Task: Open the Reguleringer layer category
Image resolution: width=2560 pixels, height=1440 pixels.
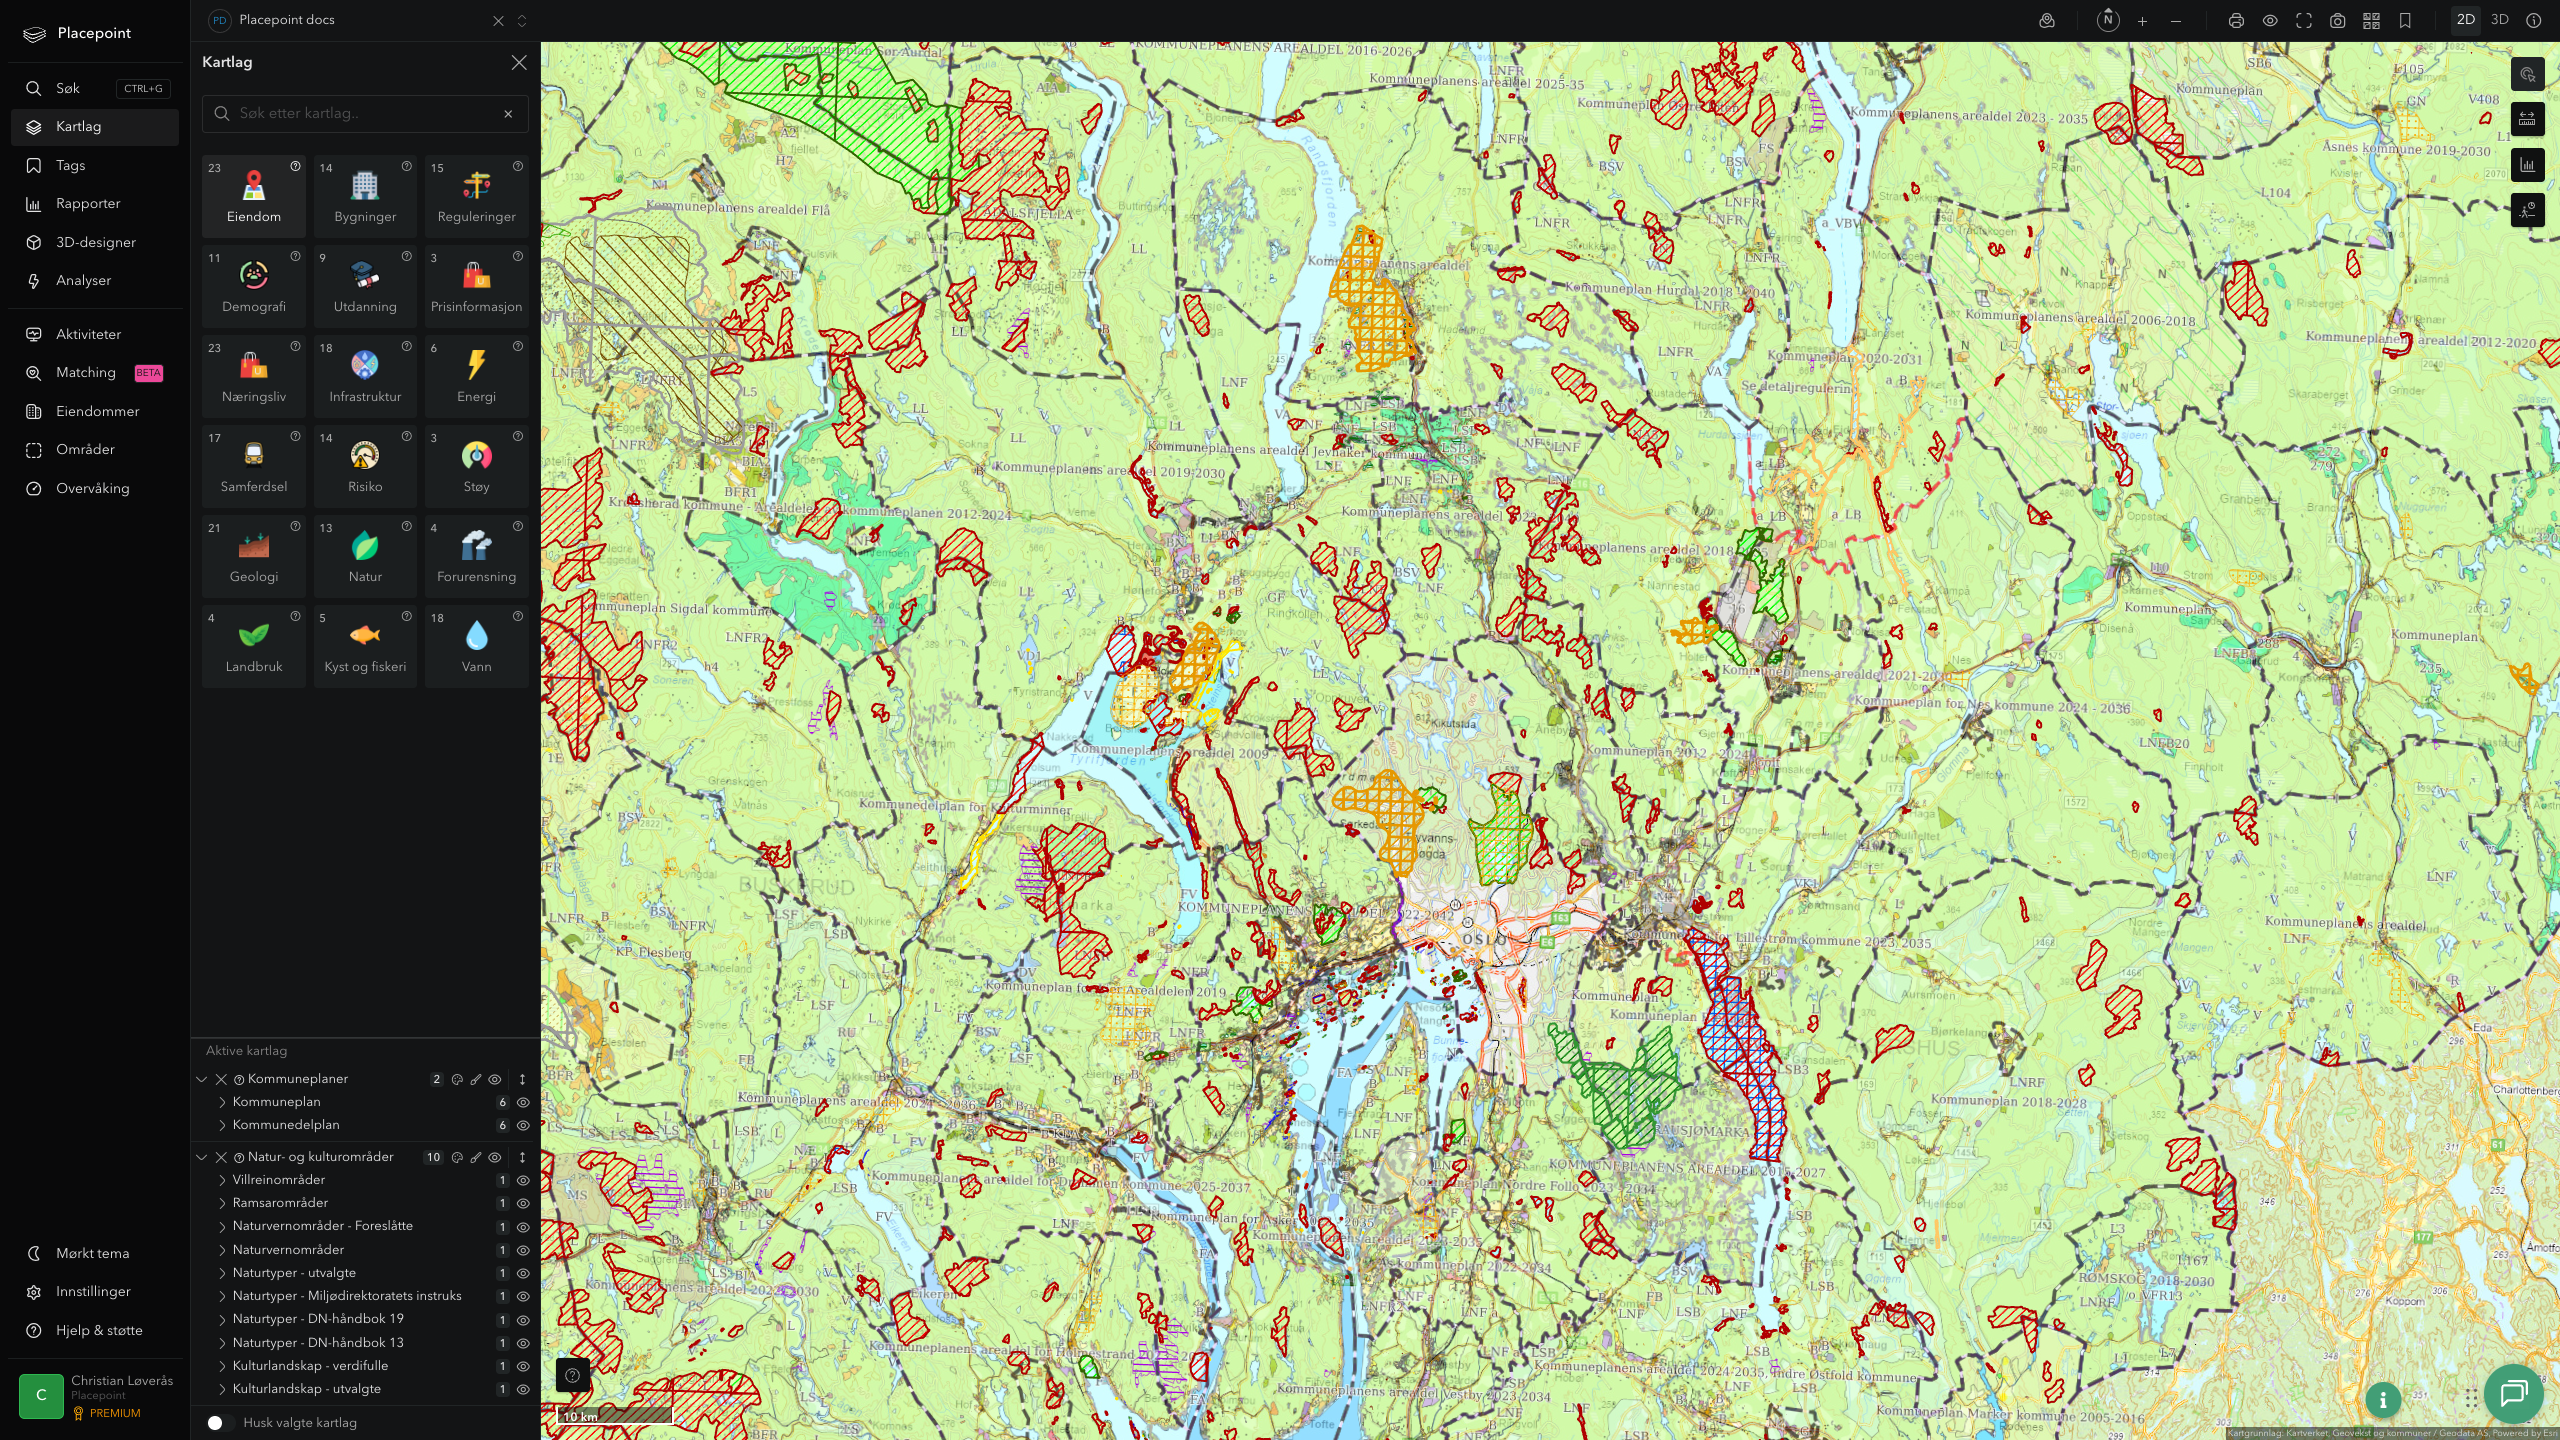Action: pos(476,196)
